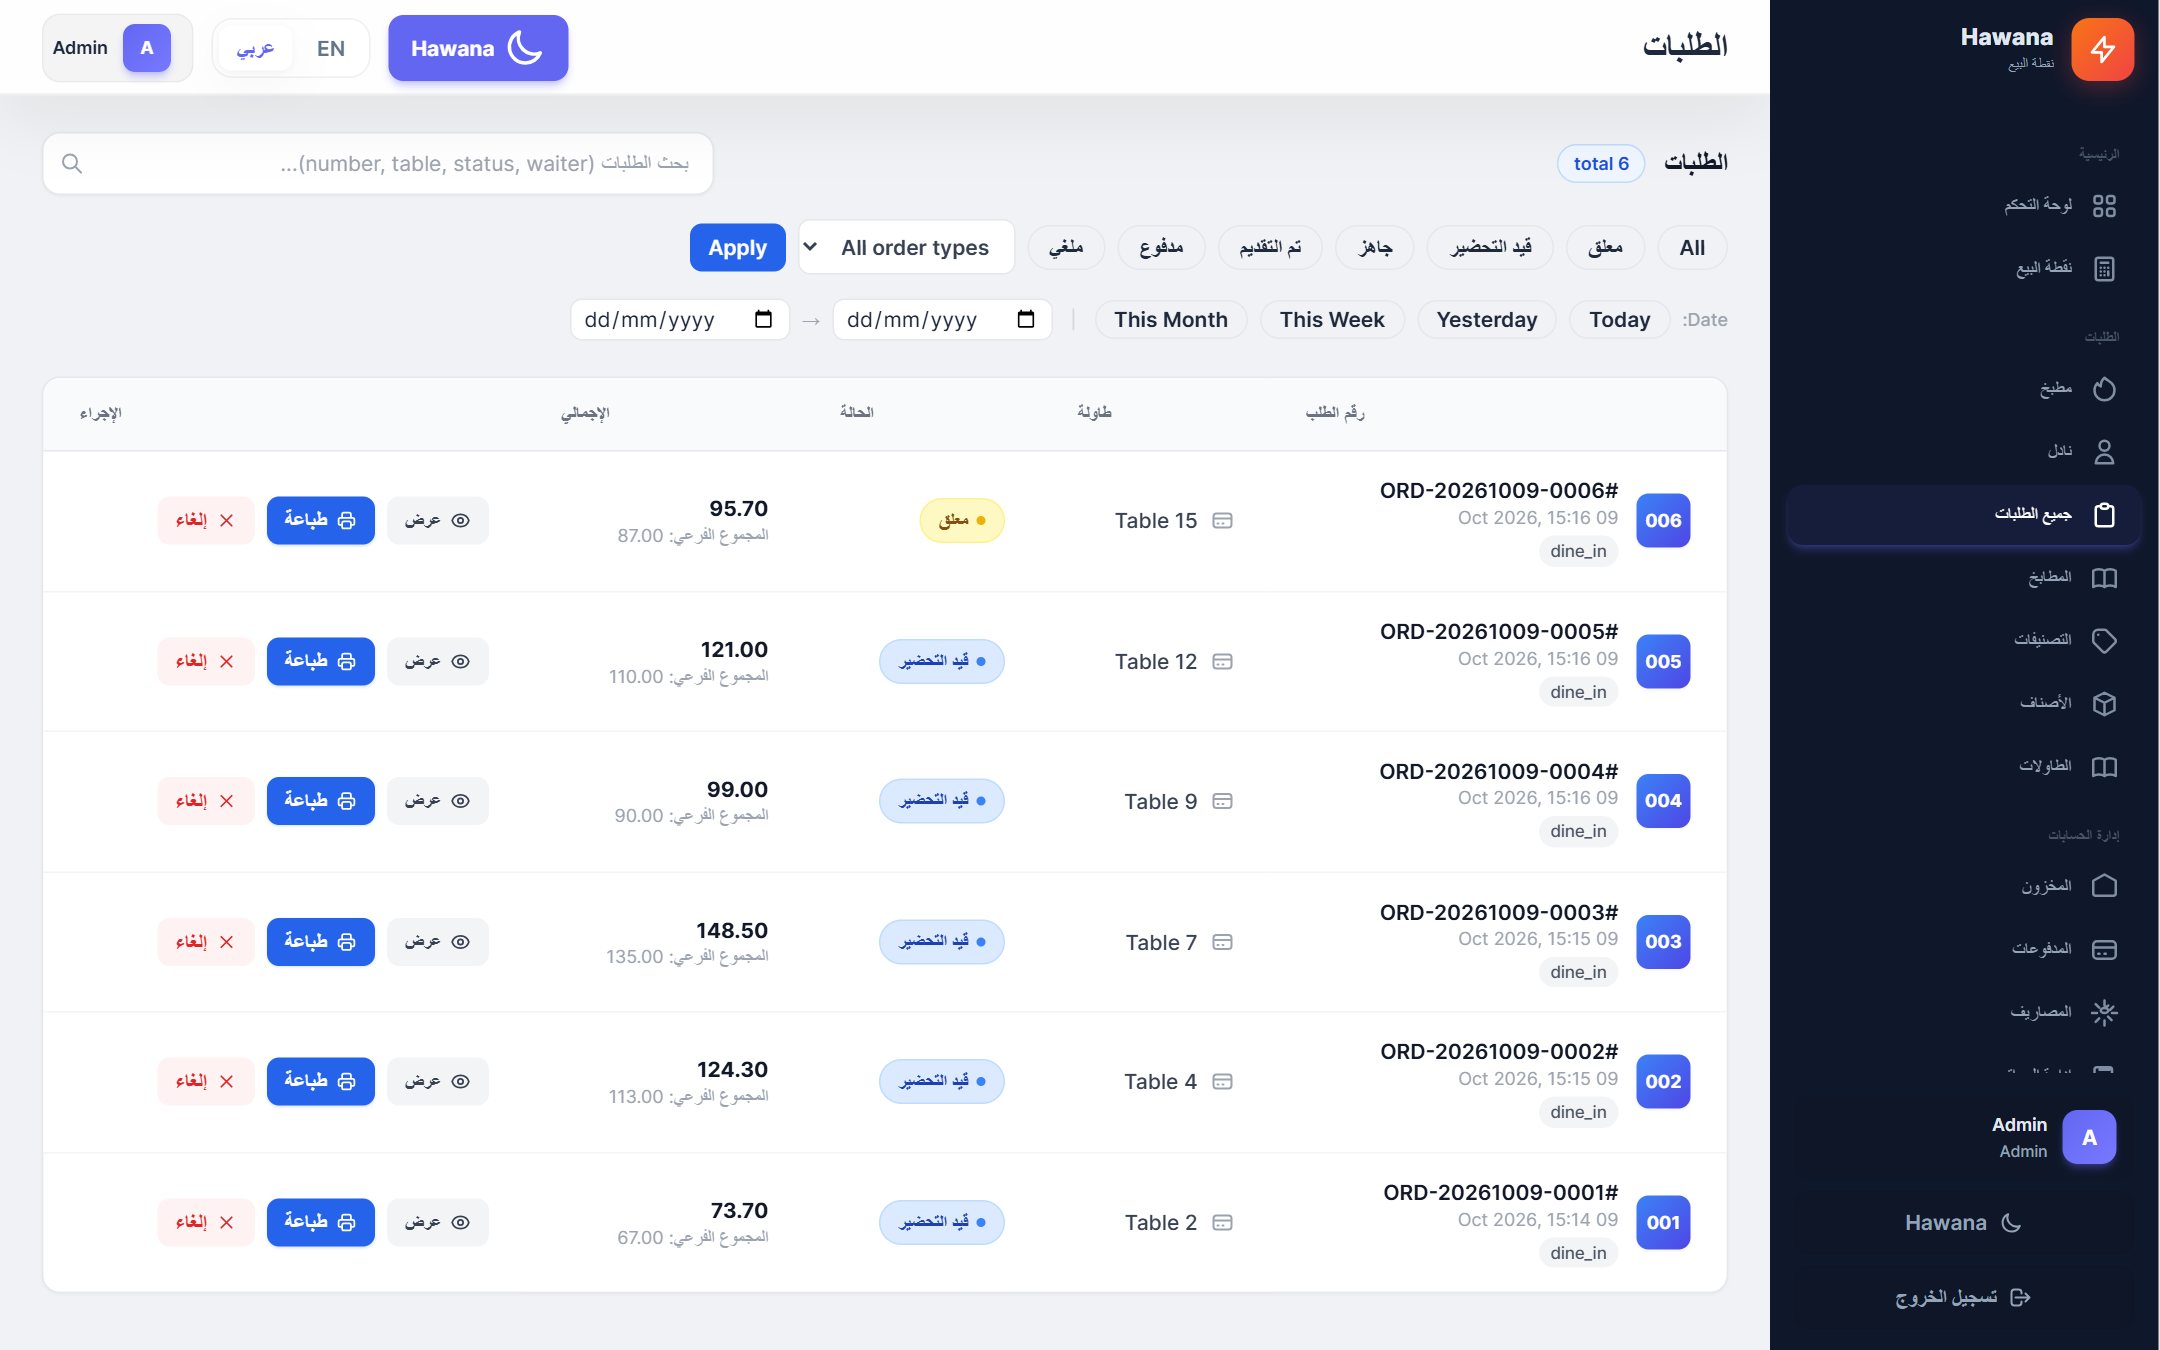
Task: Switch language to عربي
Action: (255, 48)
